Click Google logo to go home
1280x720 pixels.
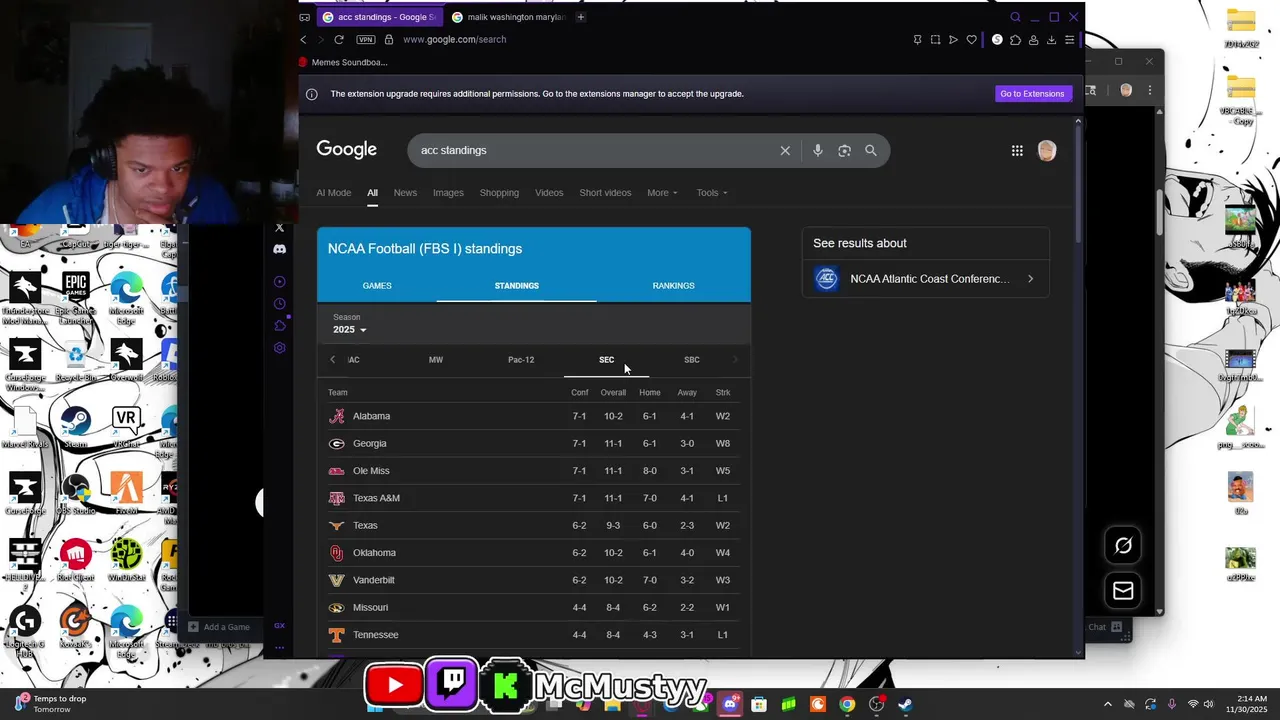(346, 150)
